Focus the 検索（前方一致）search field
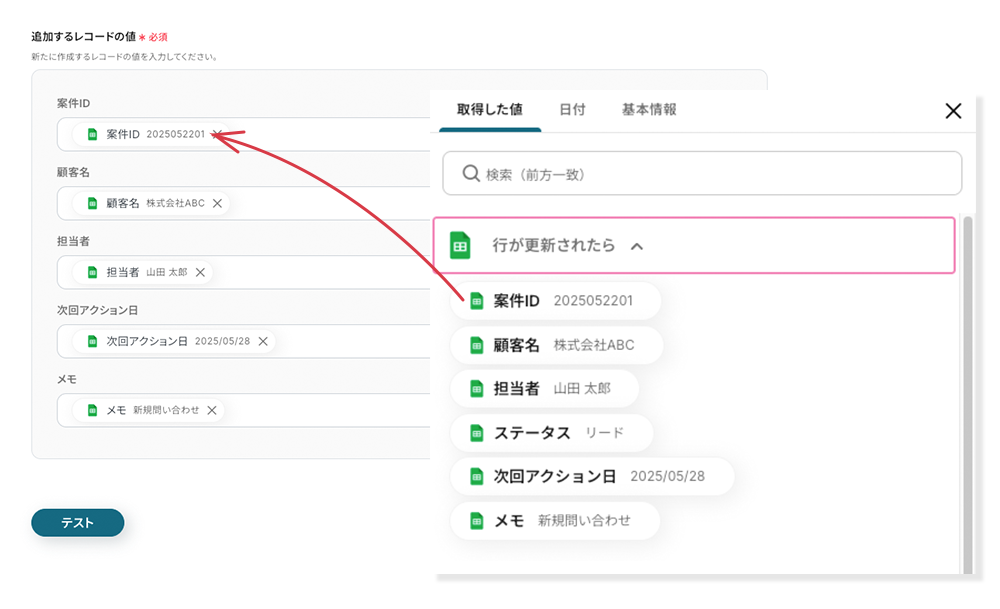 [x=710, y=174]
